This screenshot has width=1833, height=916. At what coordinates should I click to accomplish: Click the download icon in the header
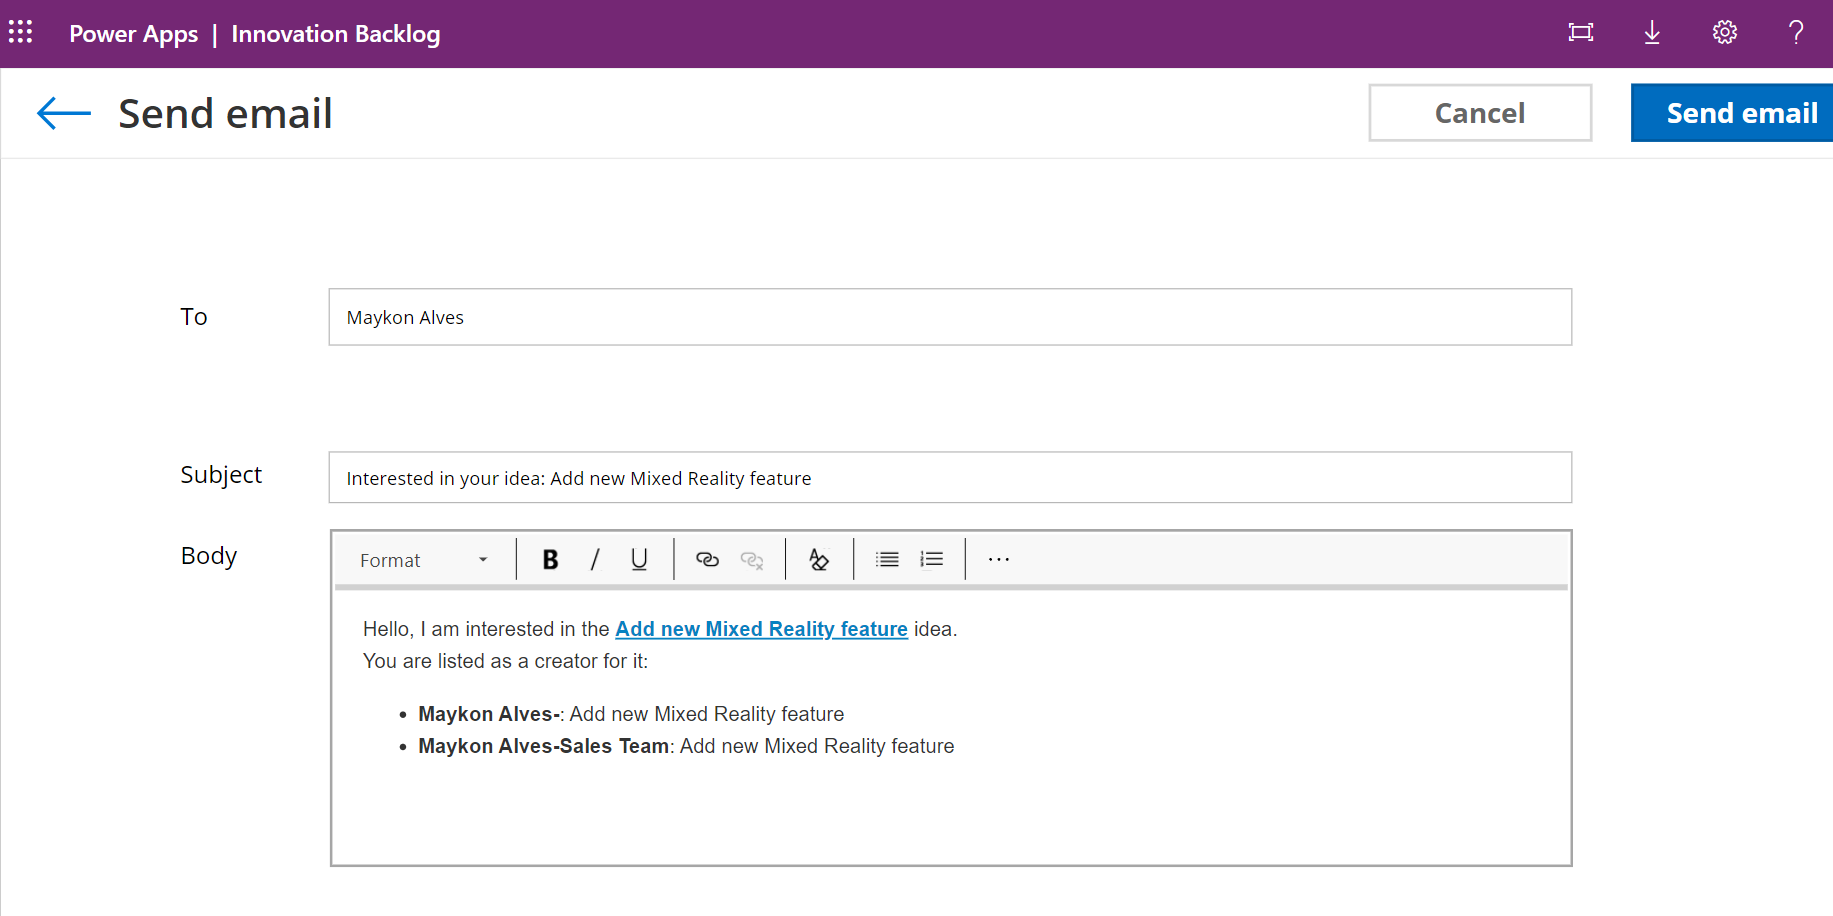click(1652, 32)
